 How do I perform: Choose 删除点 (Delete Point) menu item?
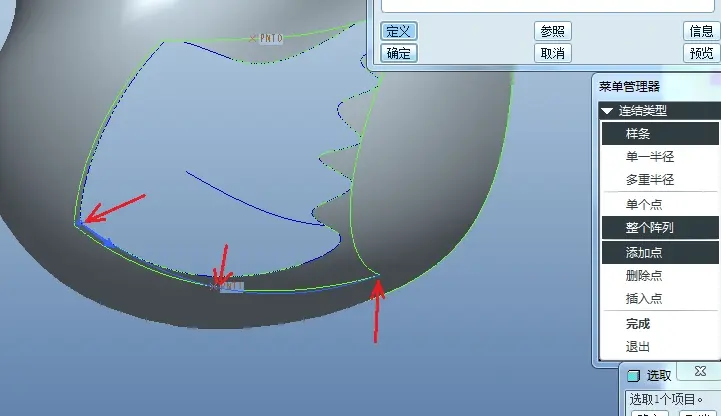tap(660, 275)
